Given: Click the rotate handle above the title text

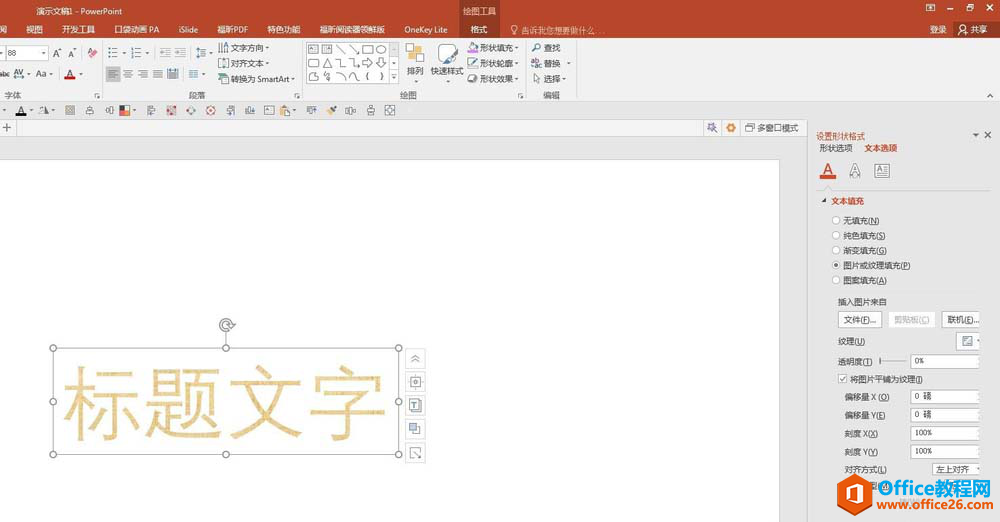Looking at the screenshot, I should click(x=227, y=325).
